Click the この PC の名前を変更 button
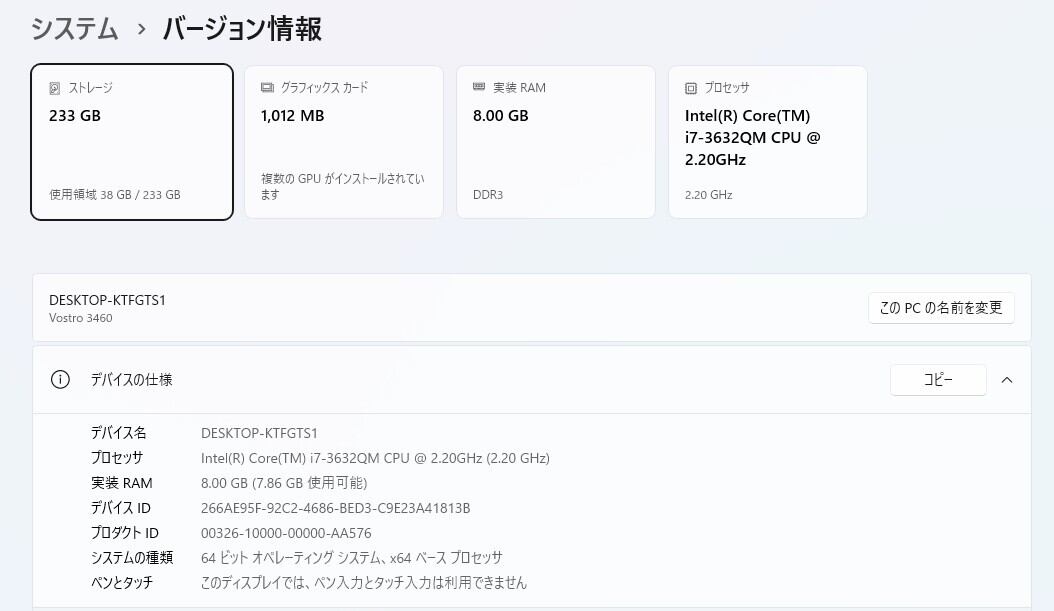The width and height of the screenshot is (1054, 611). (x=941, y=308)
